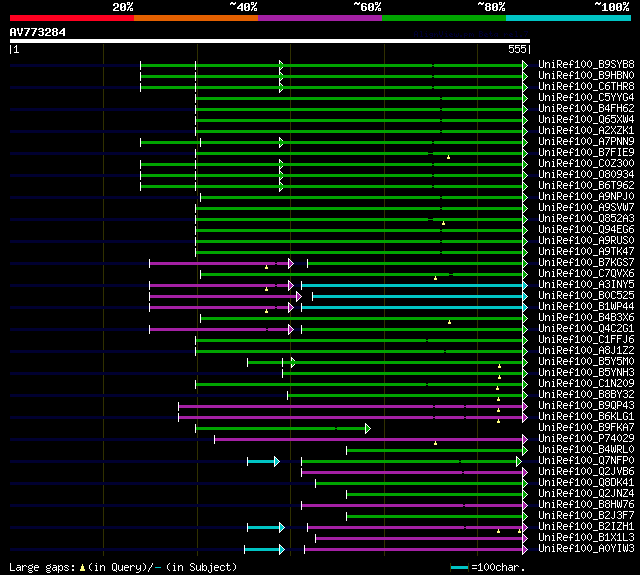
Task: Click the cyan ~100% legend segment
Action: pyautogui.click(x=569, y=18)
